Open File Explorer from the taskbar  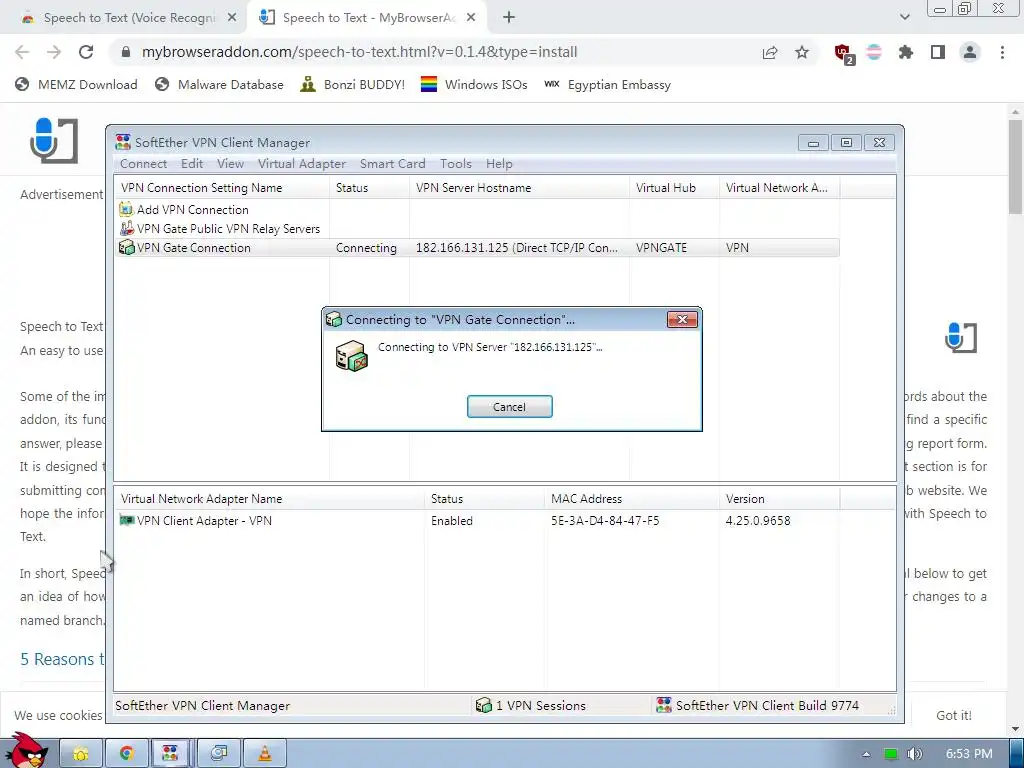point(81,754)
